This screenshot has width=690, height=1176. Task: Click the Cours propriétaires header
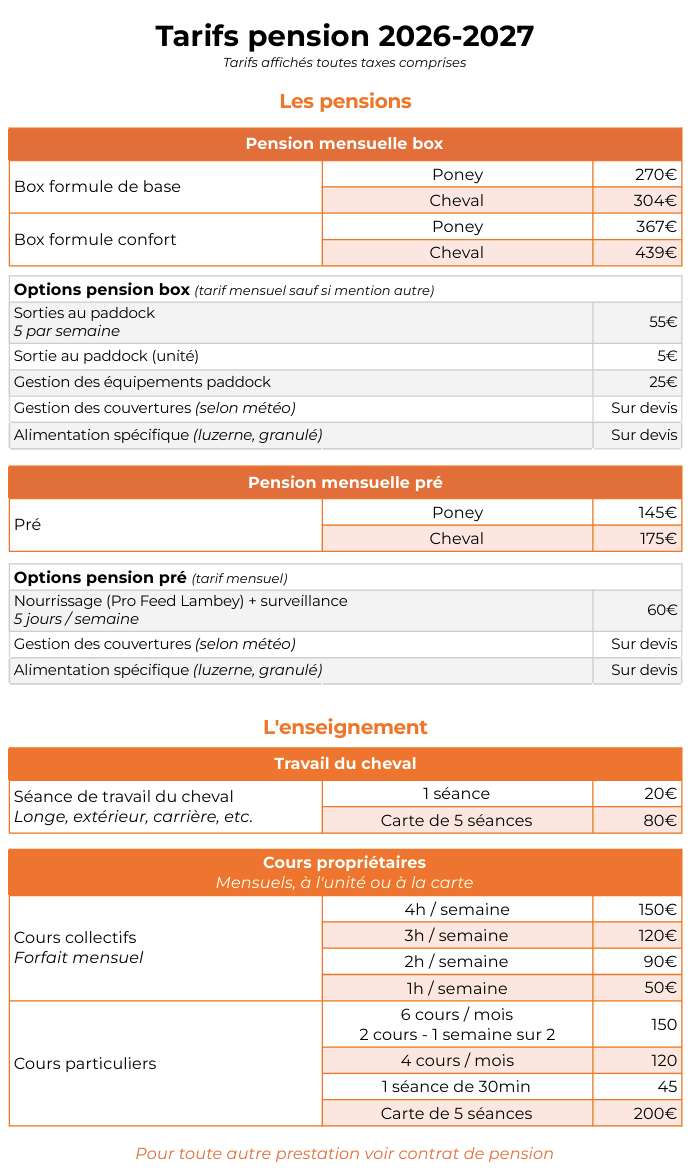click(x=345, y=872)
